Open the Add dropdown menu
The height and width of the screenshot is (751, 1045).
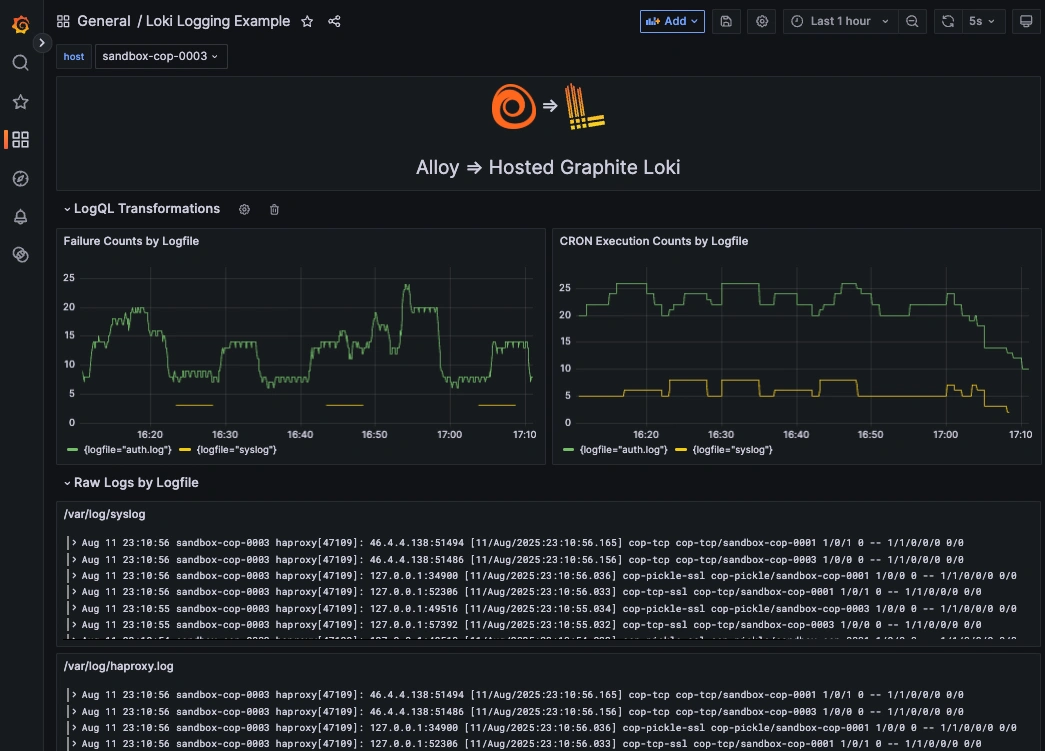click(672, 21)
